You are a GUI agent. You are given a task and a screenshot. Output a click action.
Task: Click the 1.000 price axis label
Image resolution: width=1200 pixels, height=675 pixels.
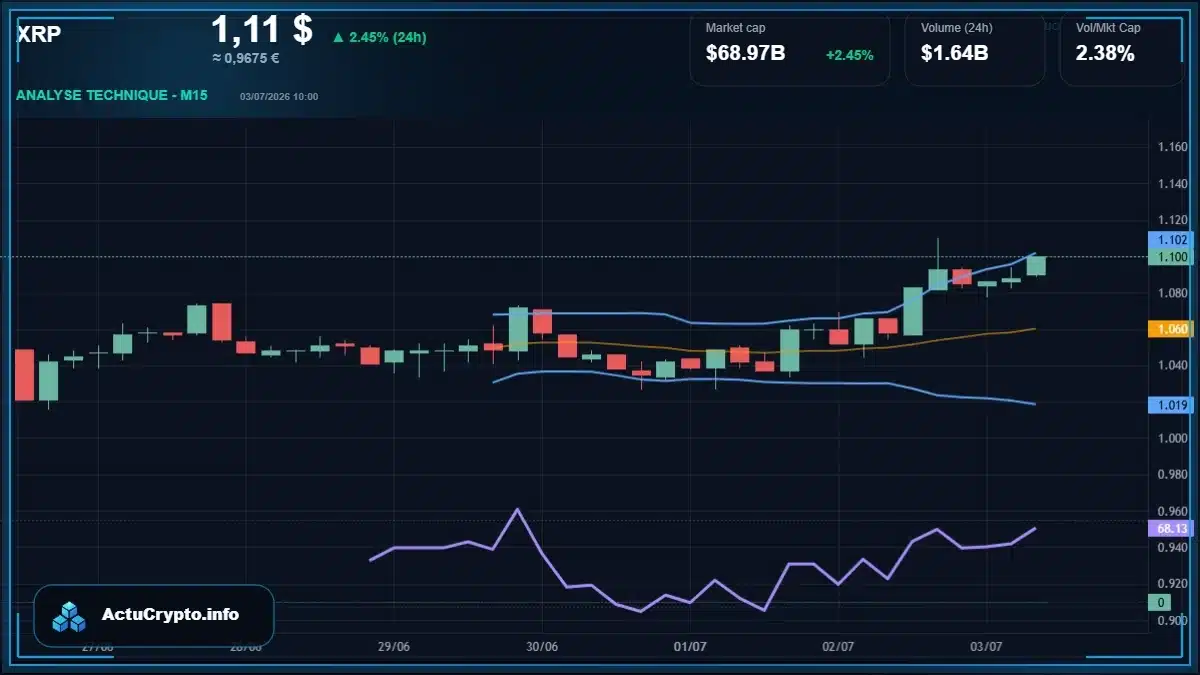coord(1172,439)
